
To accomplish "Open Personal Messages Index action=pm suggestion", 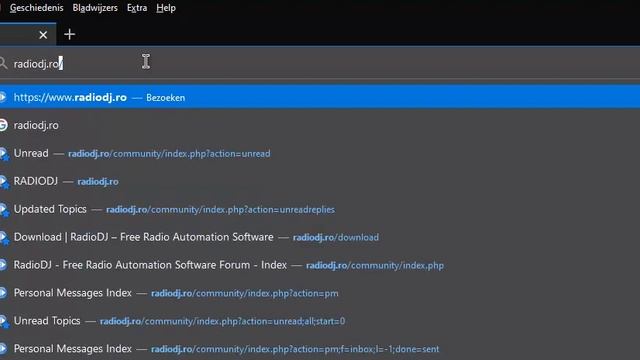I will click(x=320, y=293).
